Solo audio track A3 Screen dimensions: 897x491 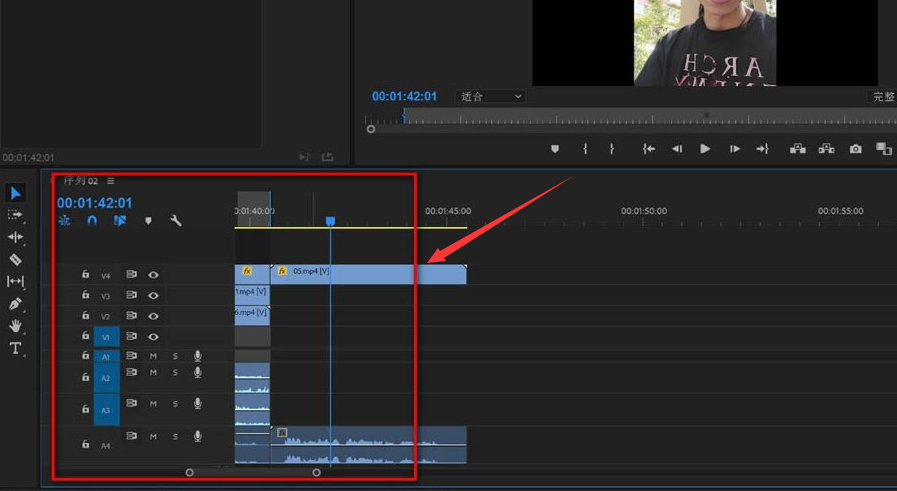[x=175, y=404]
